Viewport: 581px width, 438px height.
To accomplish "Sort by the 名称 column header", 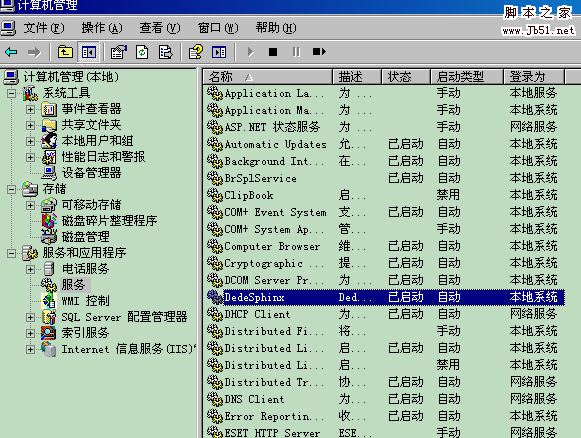I will pos(268,77).
